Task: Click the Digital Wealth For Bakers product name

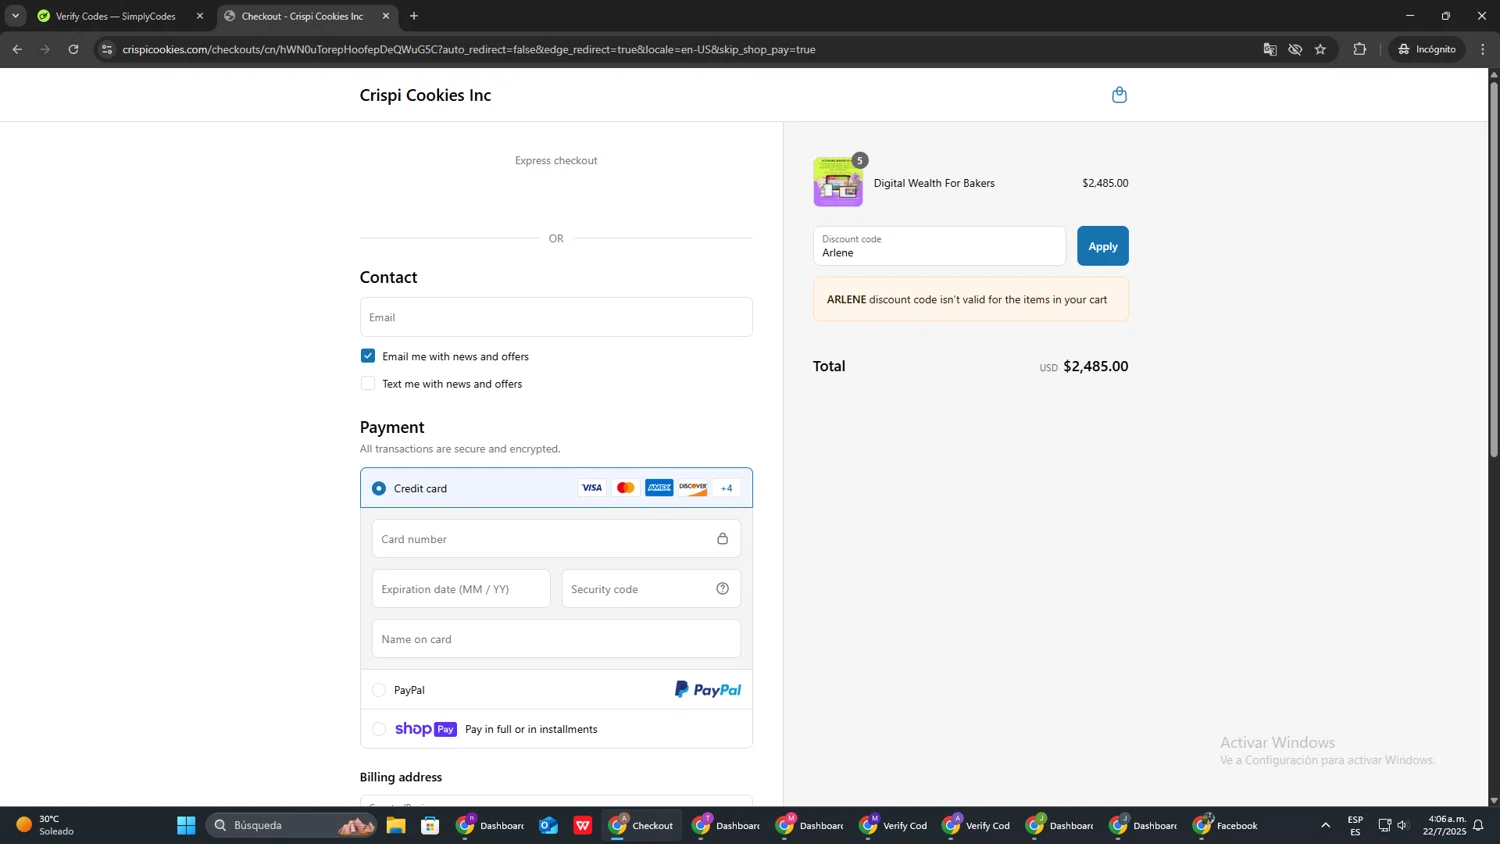Action: [934, 183]
